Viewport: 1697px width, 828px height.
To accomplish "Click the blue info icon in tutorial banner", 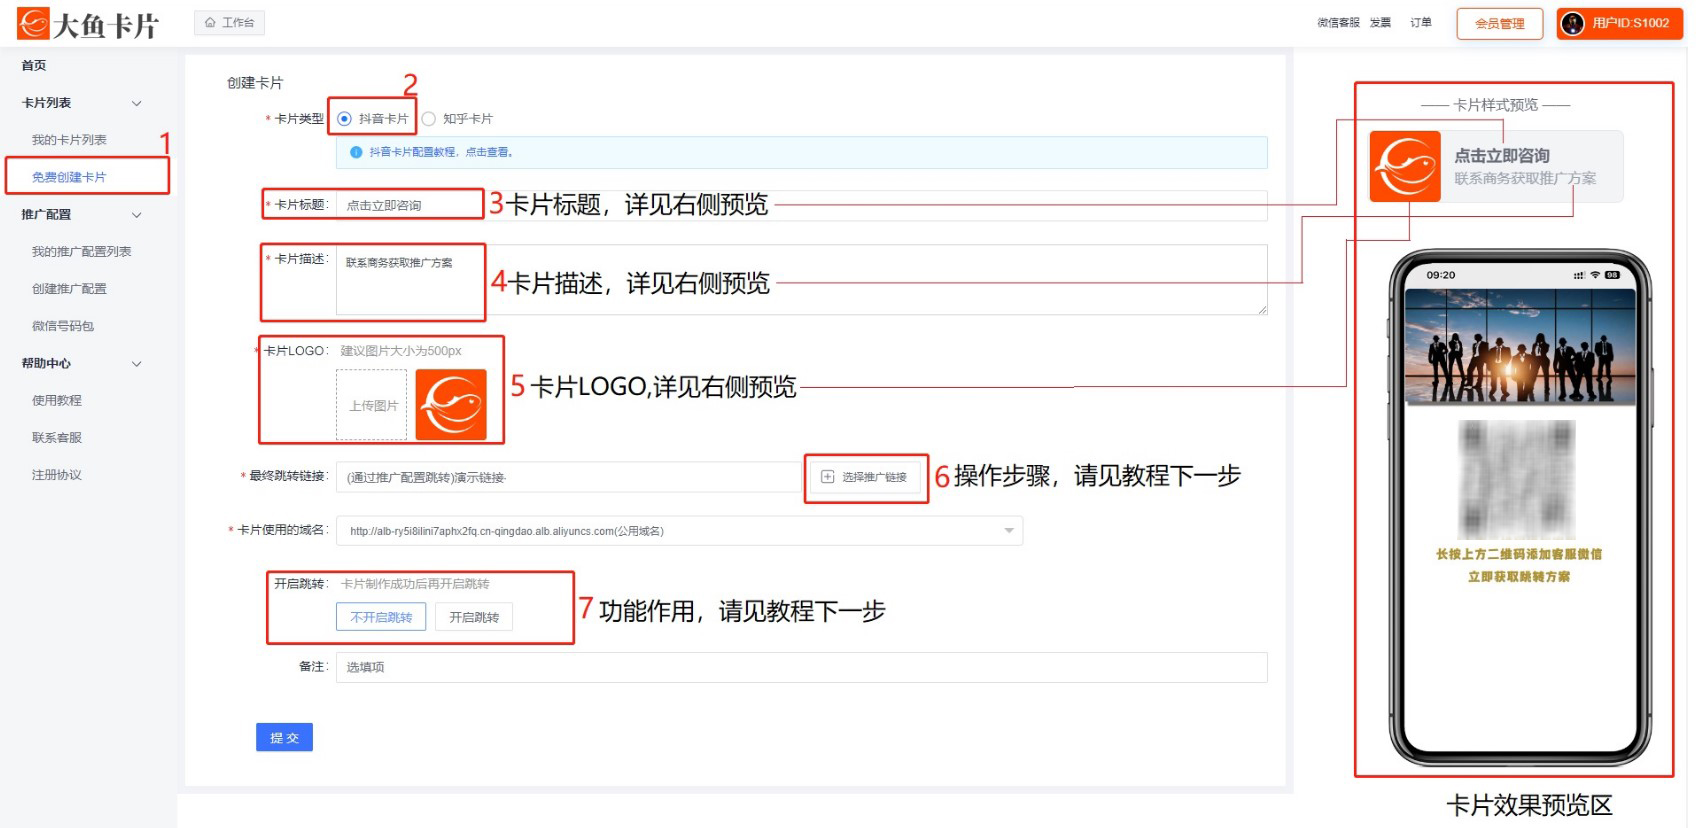I will 356,152.
